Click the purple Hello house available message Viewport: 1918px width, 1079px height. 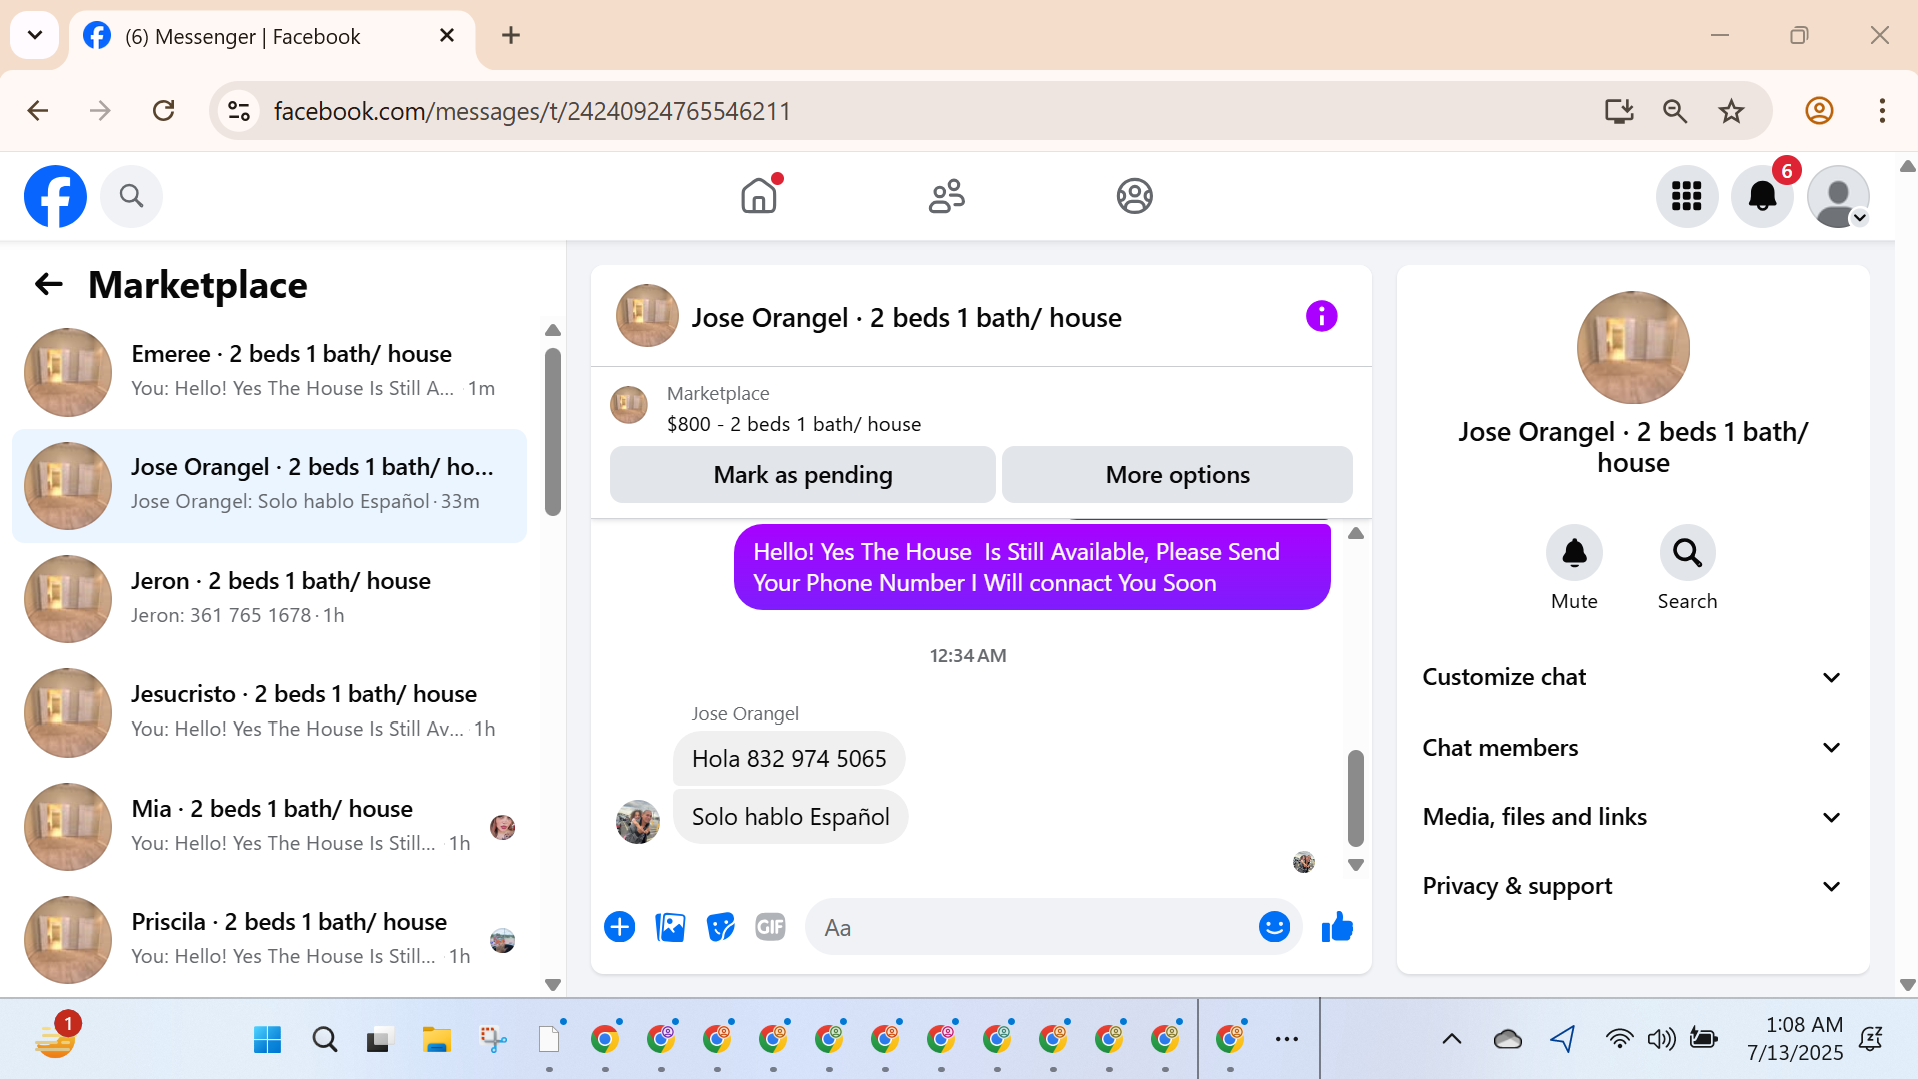click(x=1032, y=567)
